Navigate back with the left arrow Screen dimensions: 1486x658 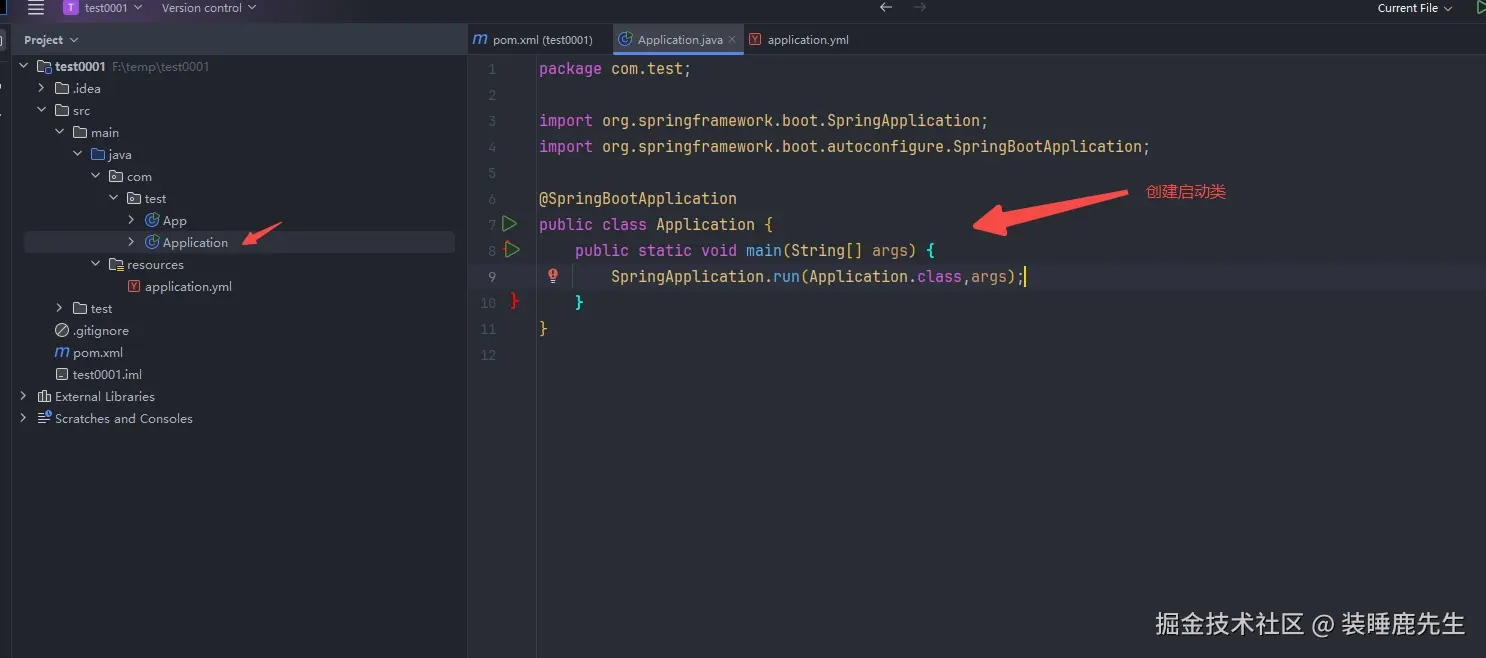click(886, 7)
